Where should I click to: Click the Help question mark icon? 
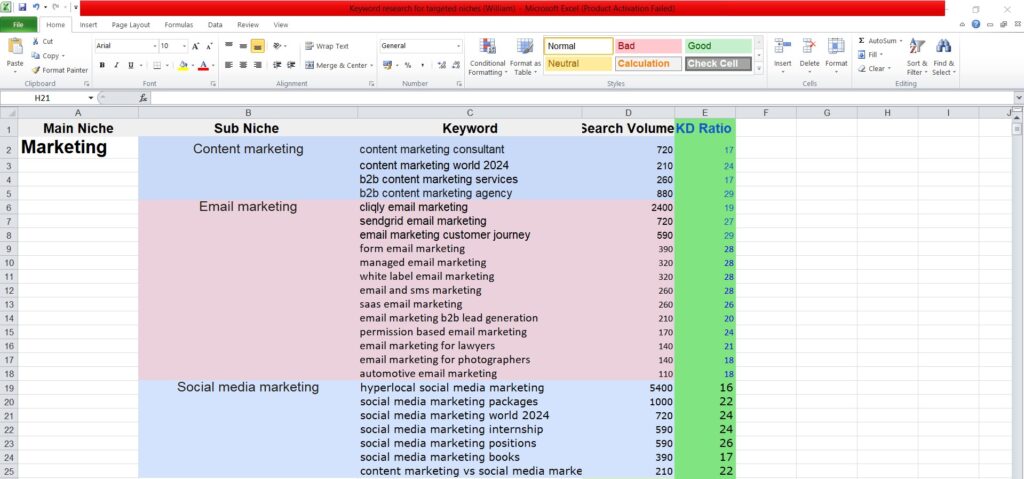coord(976,24)
